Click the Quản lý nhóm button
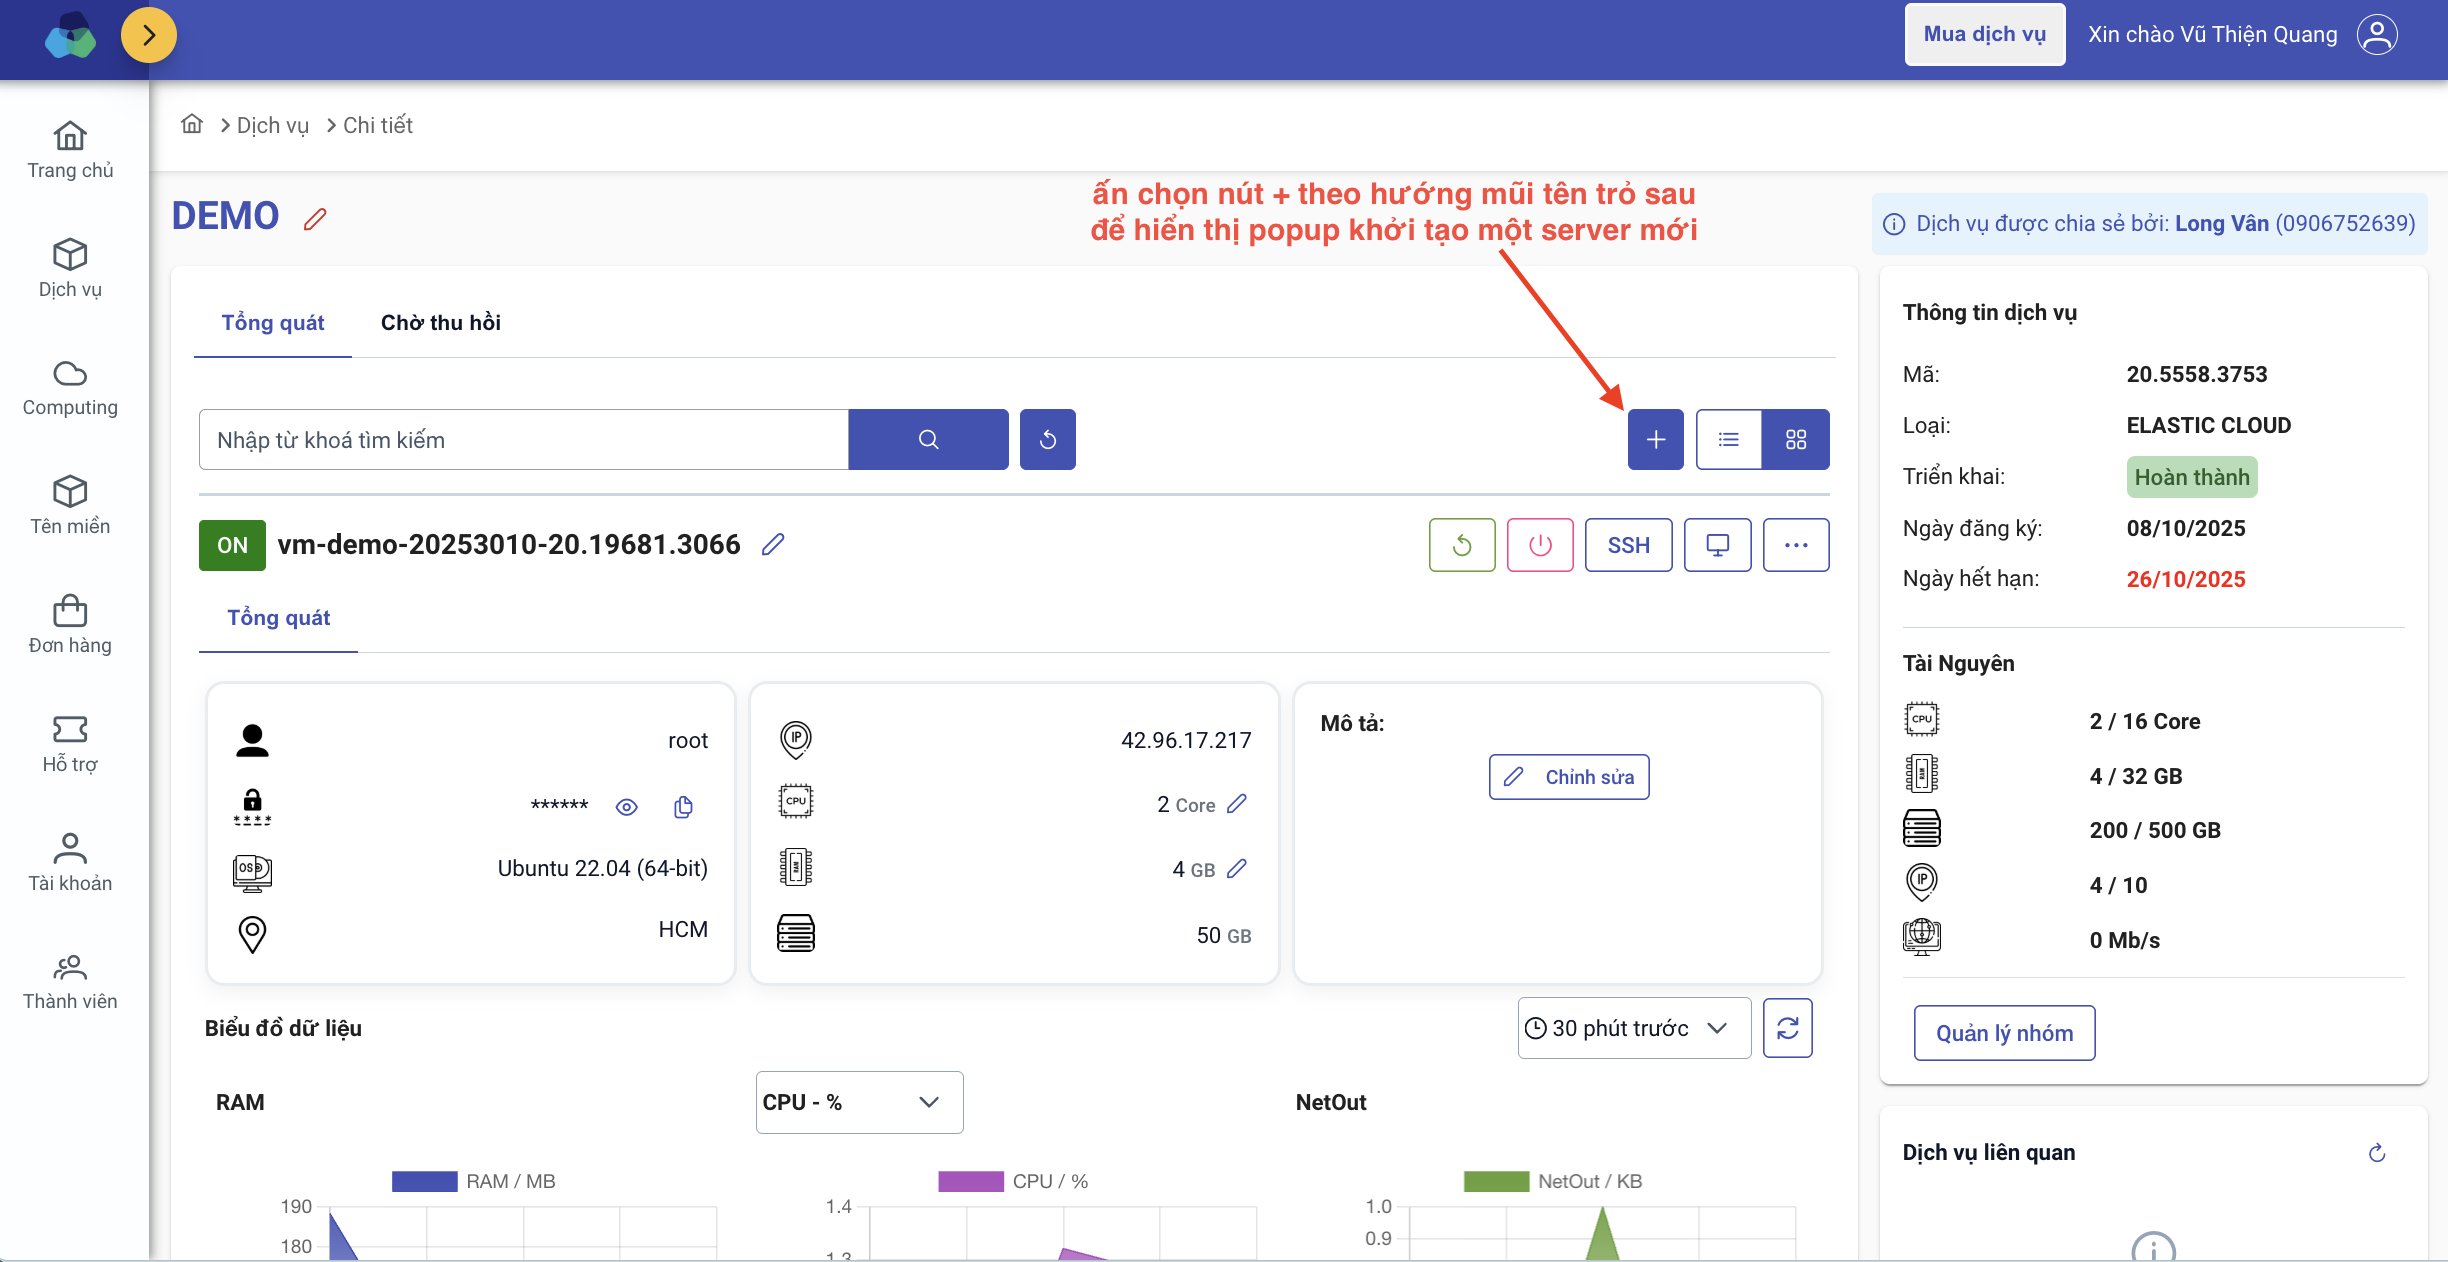 2004,1033
